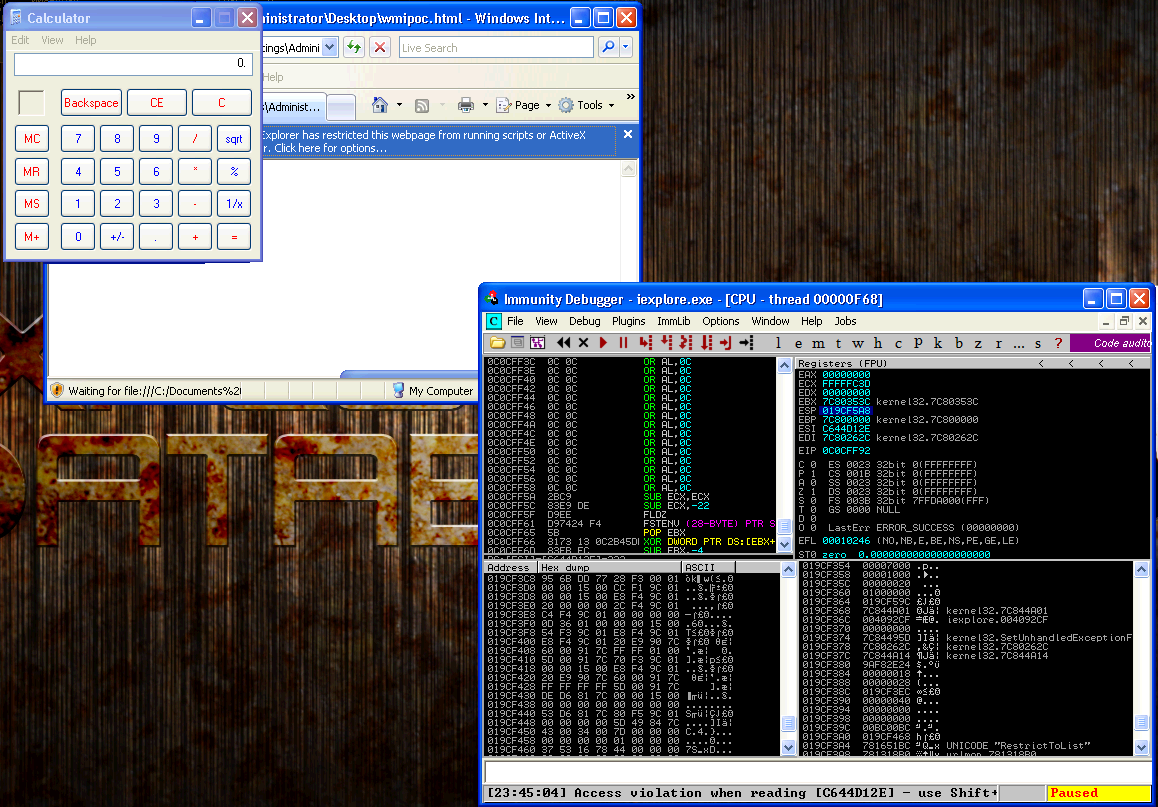This screenshot has height=807, width=1158.
Task: Show References with the 'r' toolbar button
Action: pyautogui.click(x=998, y=343)
